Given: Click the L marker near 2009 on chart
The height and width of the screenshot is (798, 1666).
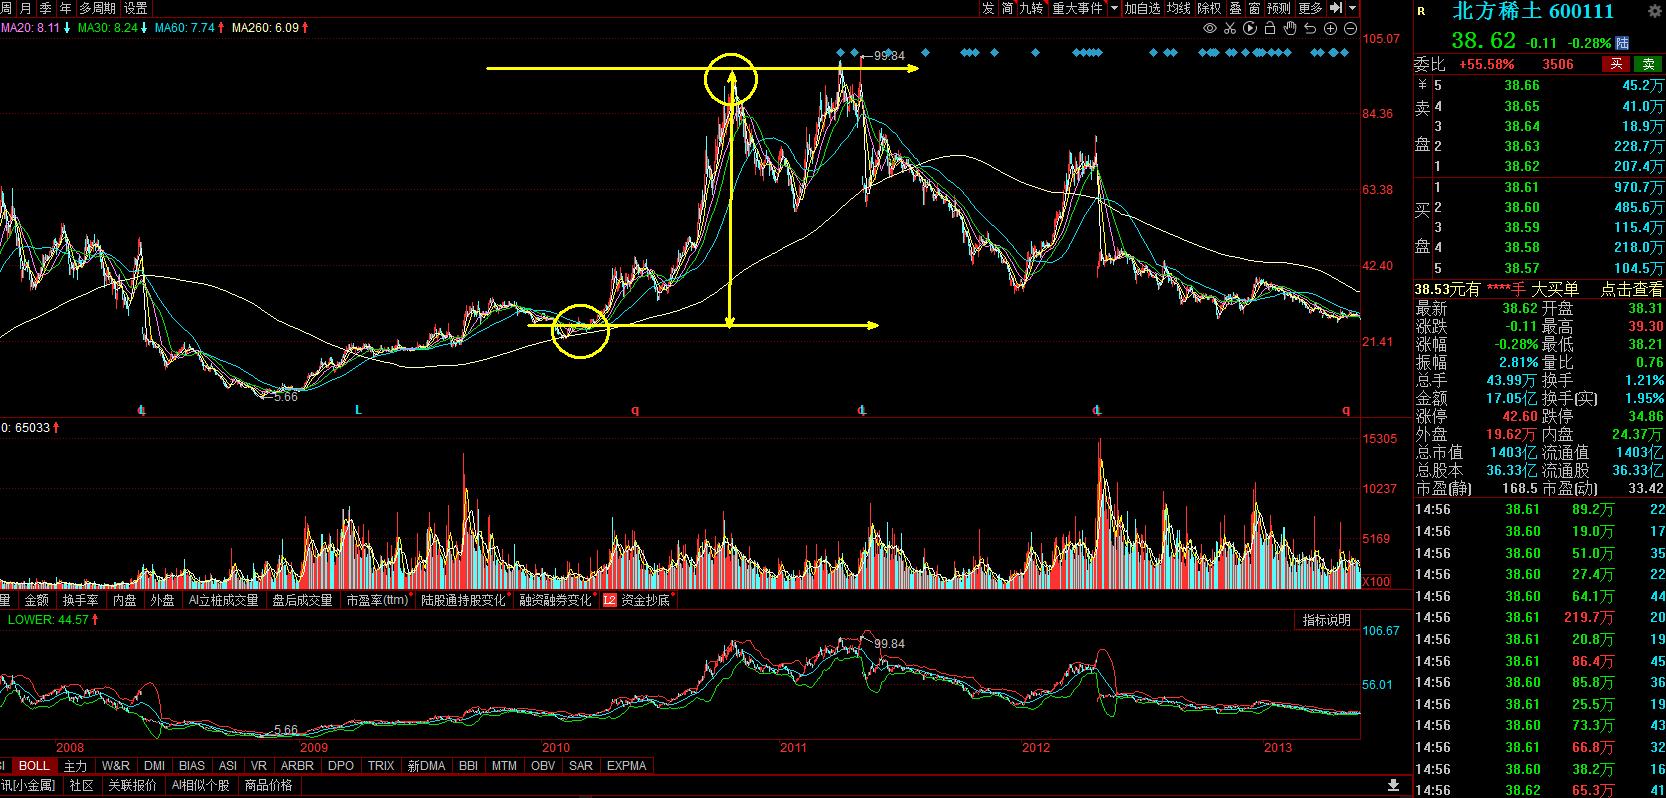Looking at the screenshot, I should pos(358,409).
